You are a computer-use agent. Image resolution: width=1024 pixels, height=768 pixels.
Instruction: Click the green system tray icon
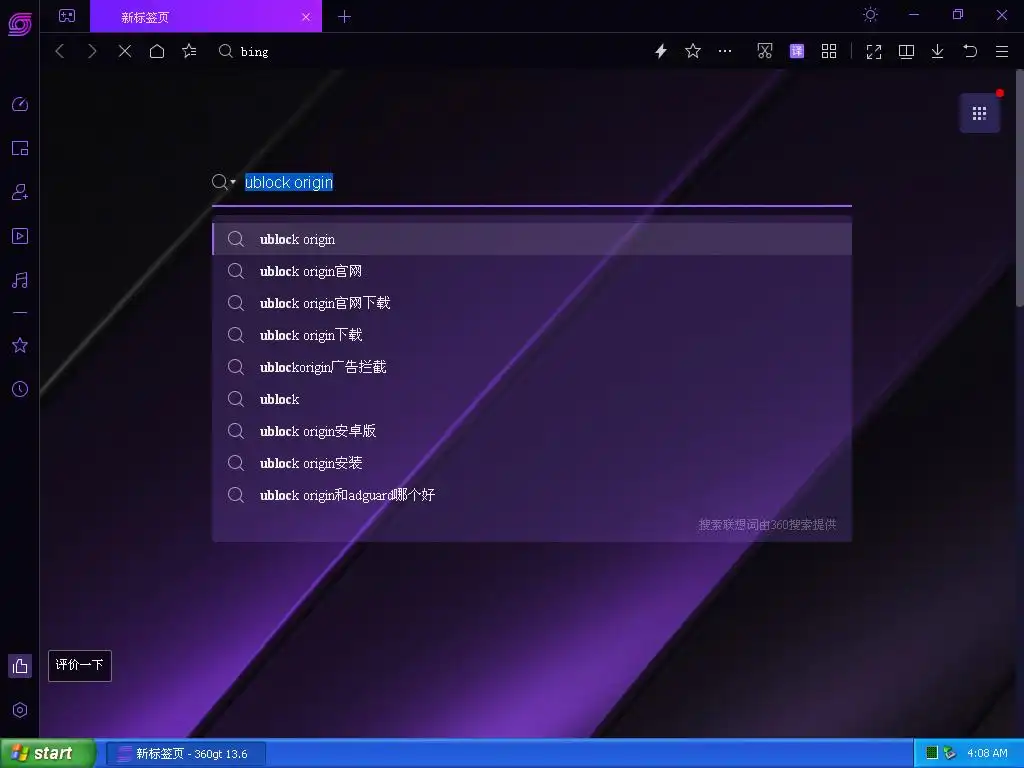click(932, 753)
